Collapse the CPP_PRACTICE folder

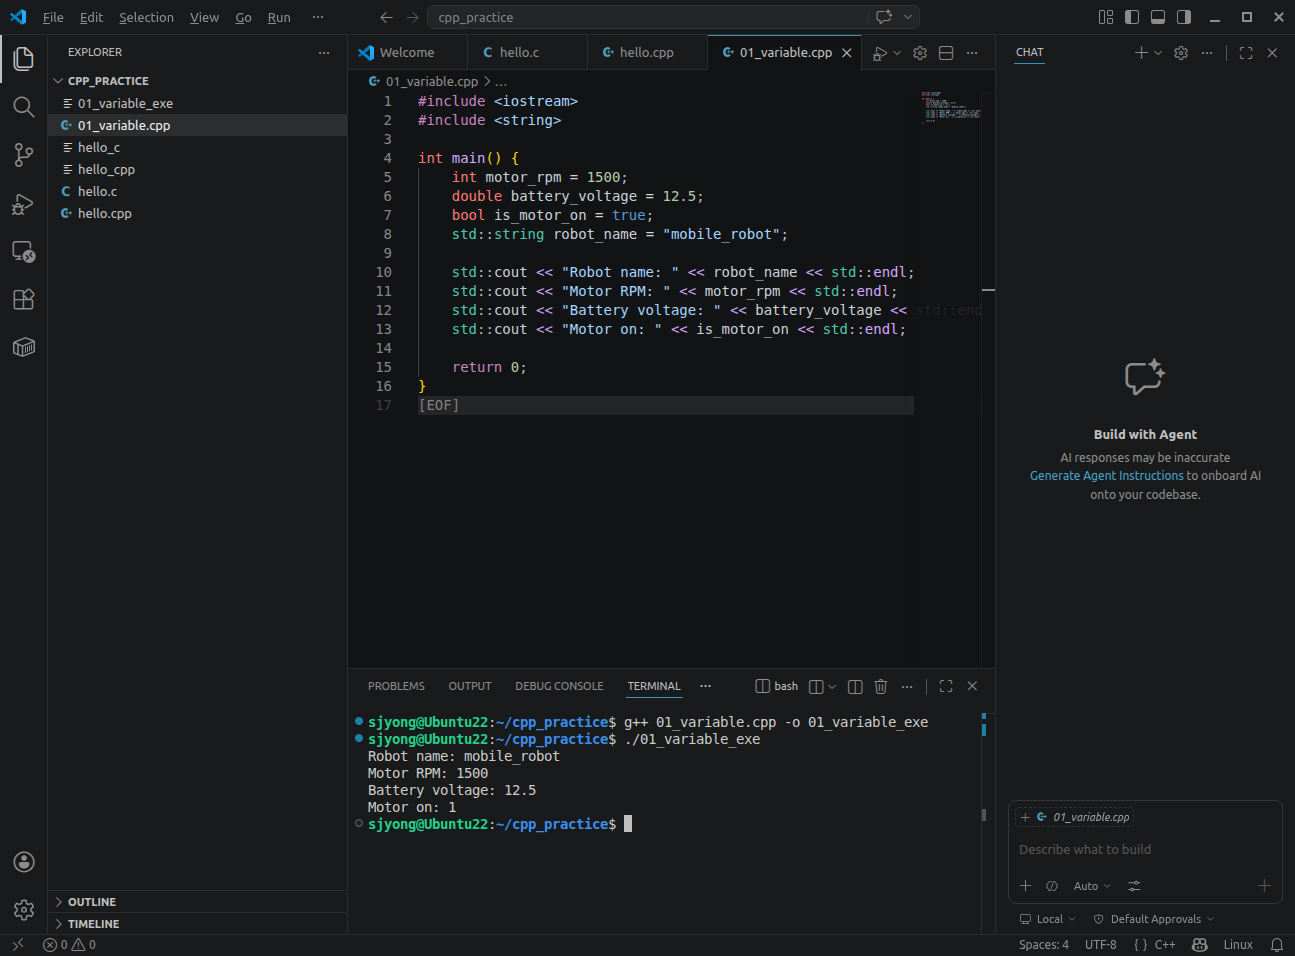click(x=199, y=81)
